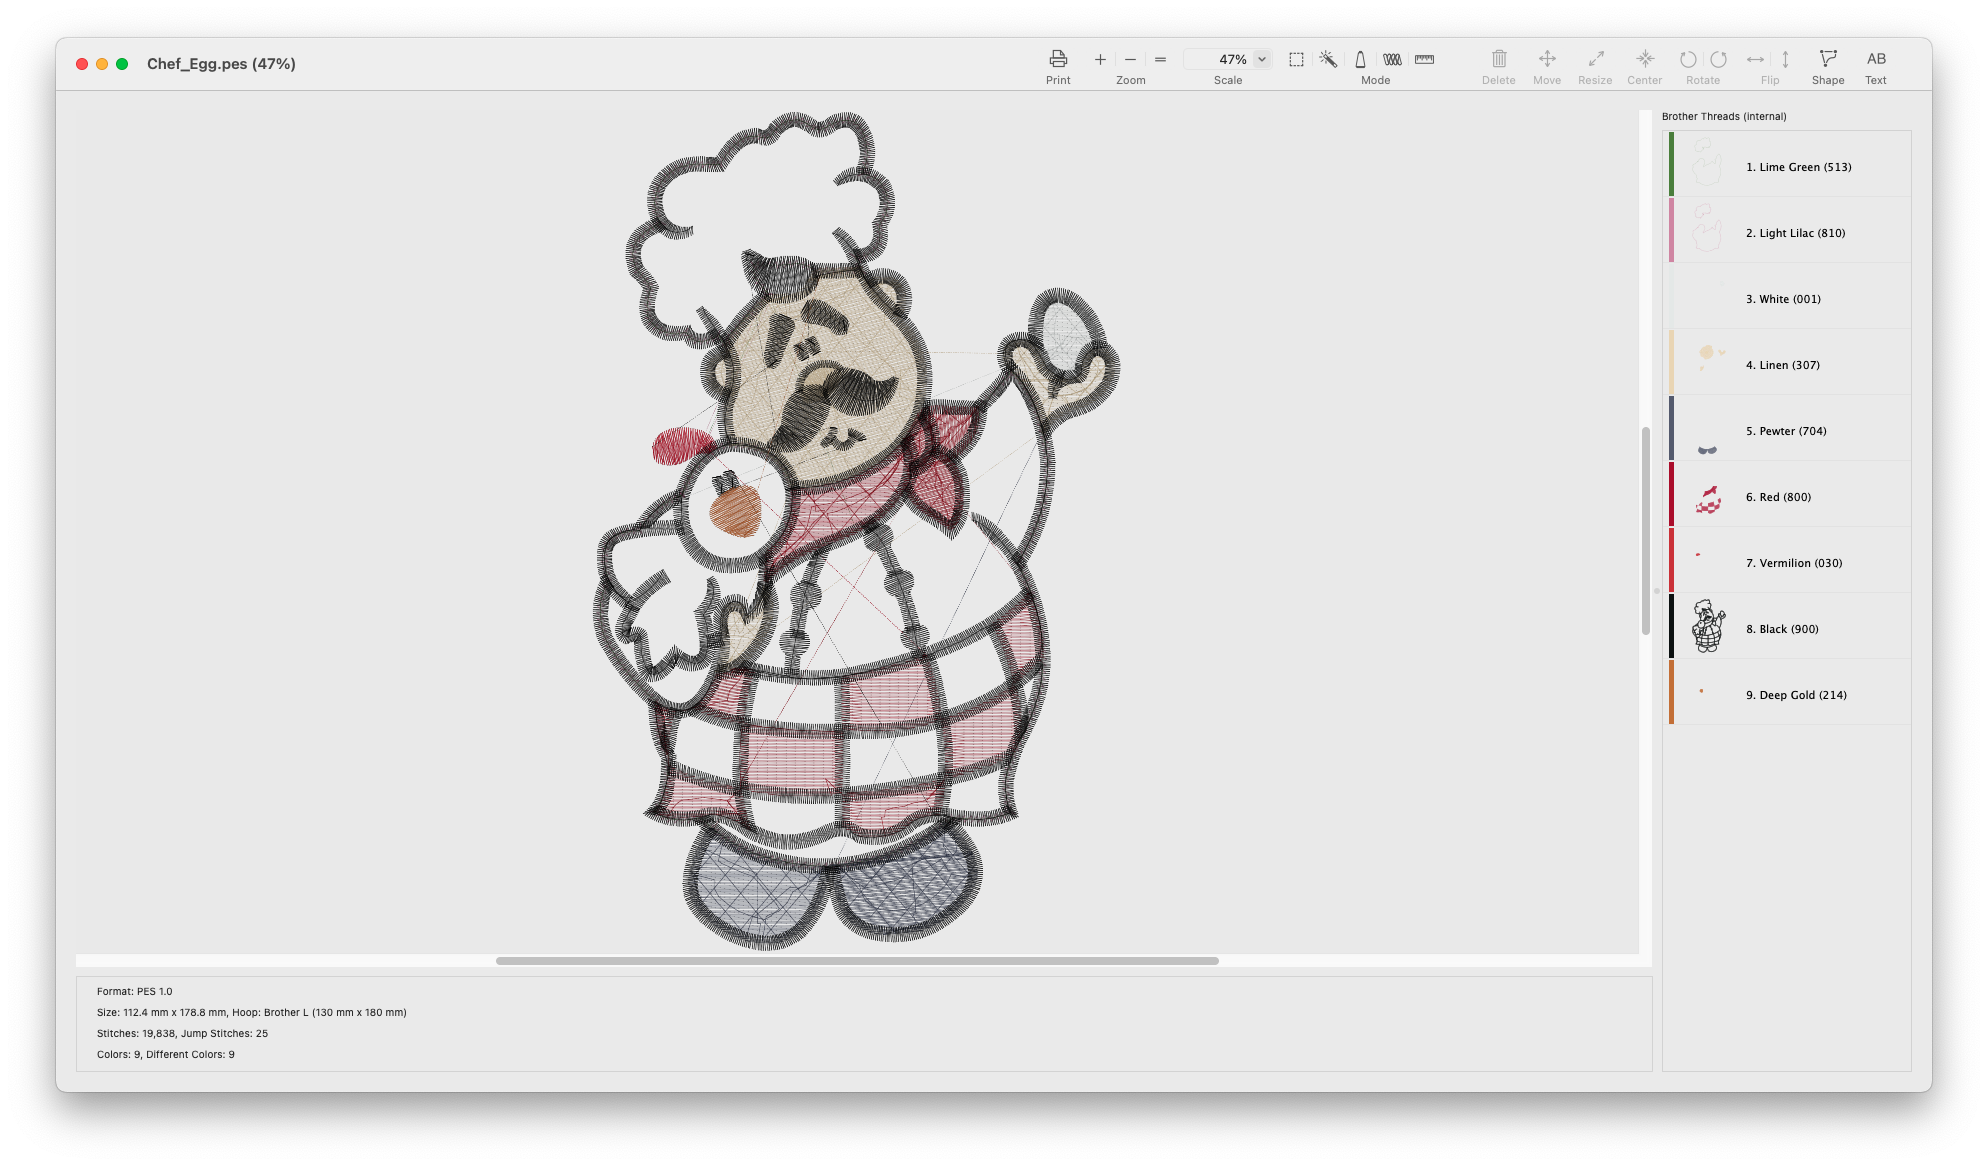Select the ruler measure mode
The image size is (1988, 1166).
(x=1424, y=59)
